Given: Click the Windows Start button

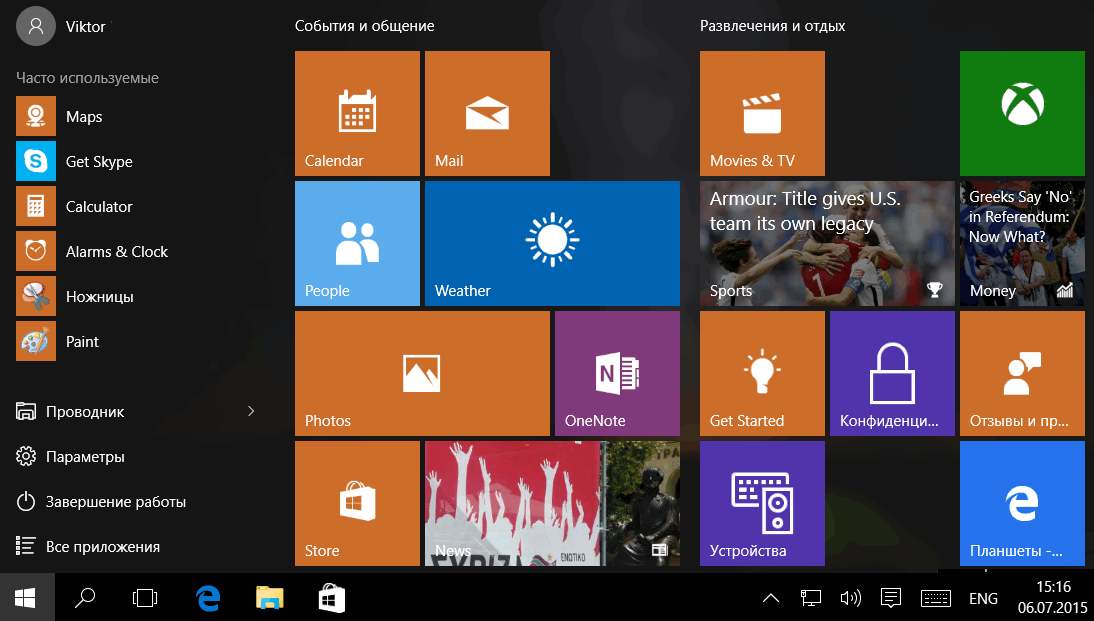Looking at the screenshot, I should tap(26, 597).
